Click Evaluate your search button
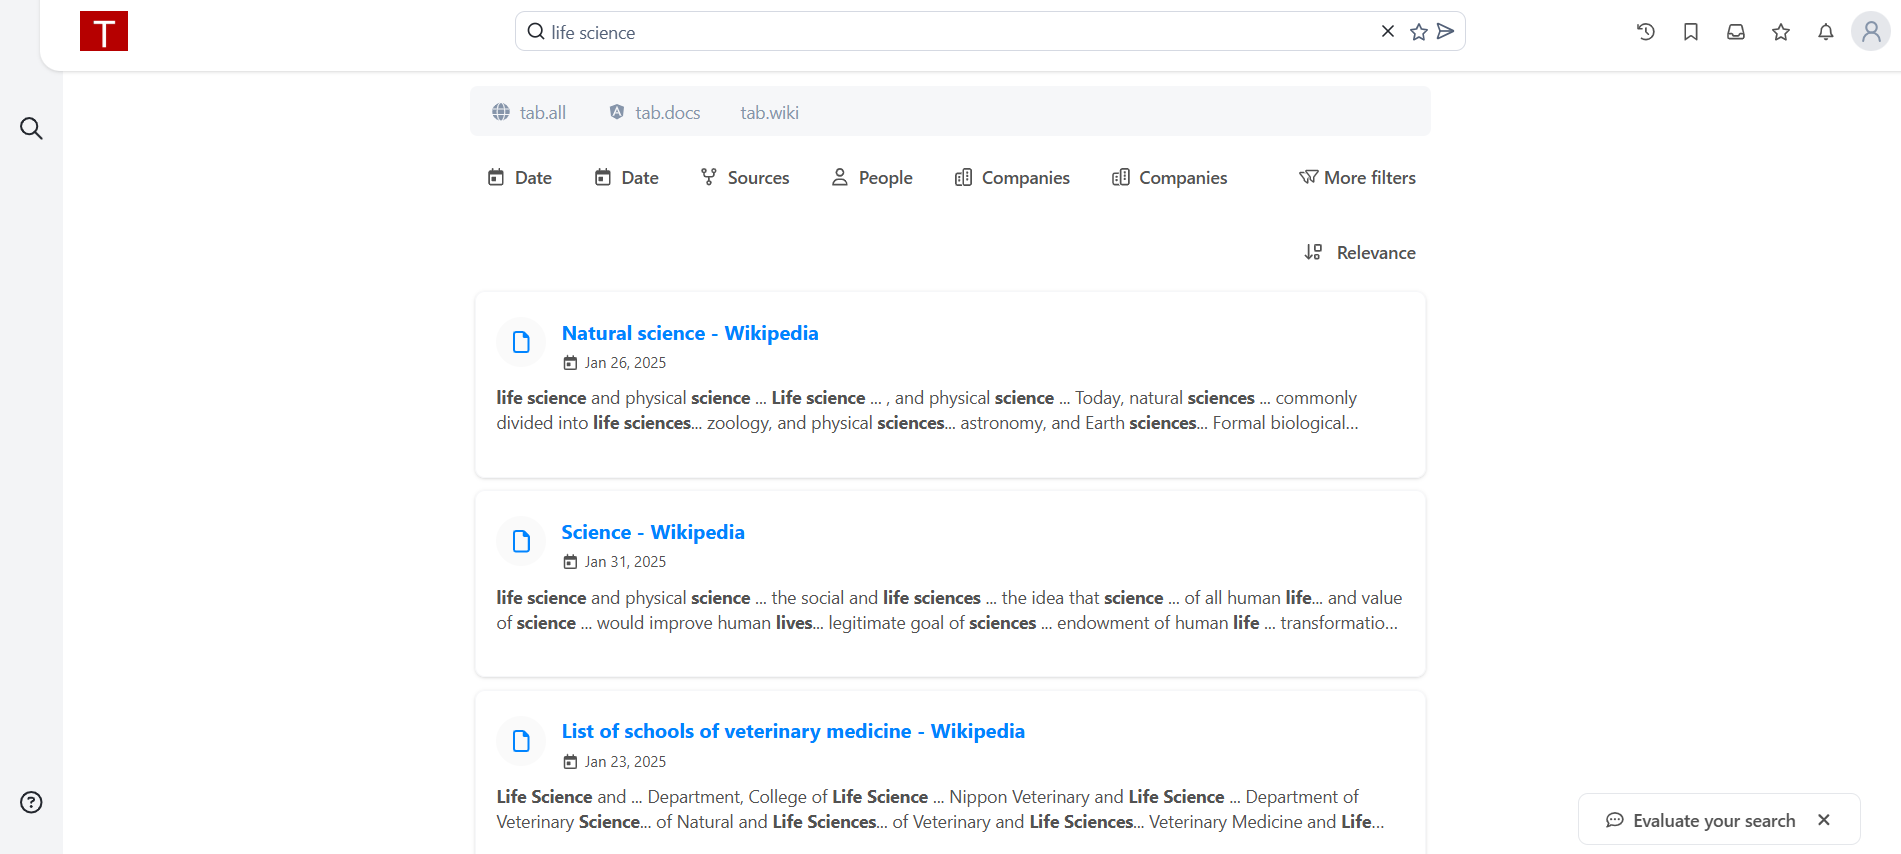The height and width of the screenshot is (854, 1901). click(x=1701, y=820)
